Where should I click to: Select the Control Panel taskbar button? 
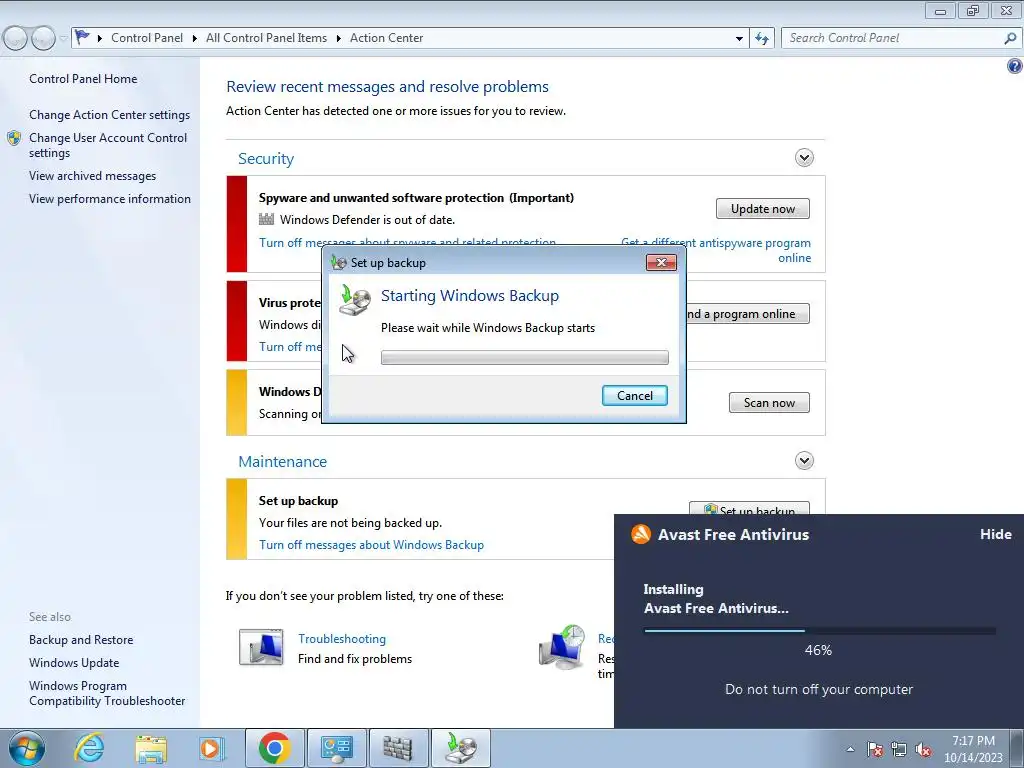[336, 748]
